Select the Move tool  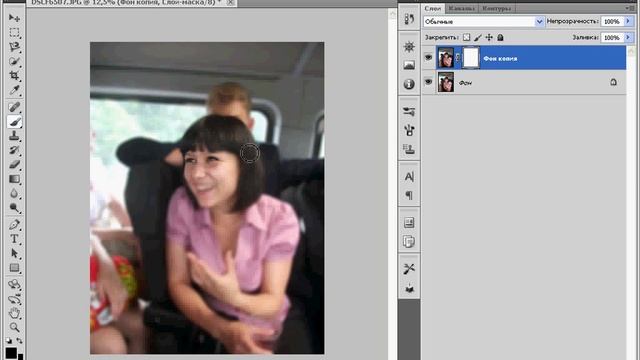click(x=14, y=18)
